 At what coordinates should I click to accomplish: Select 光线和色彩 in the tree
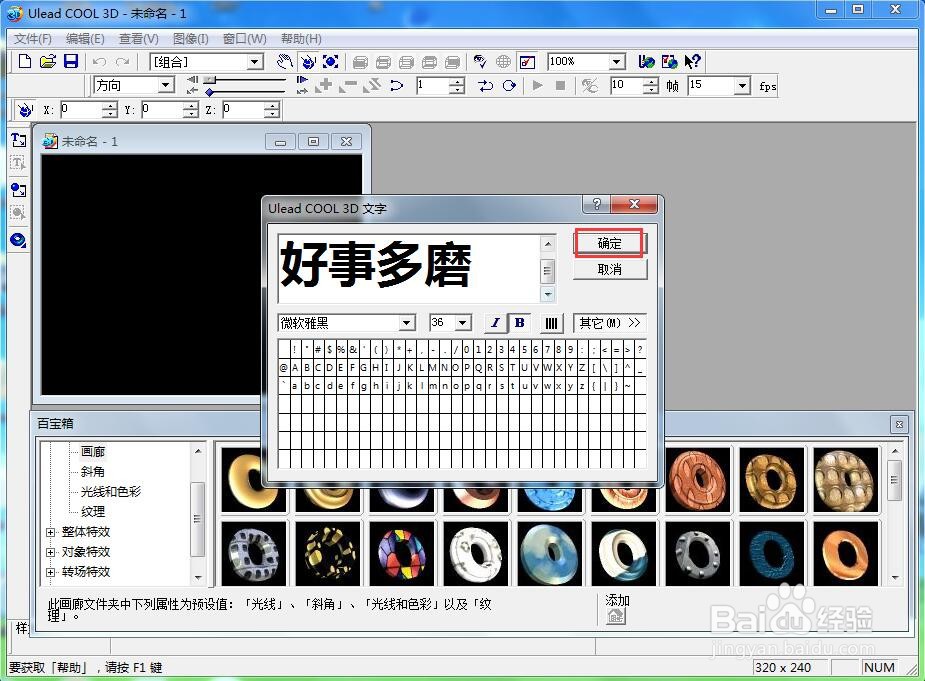111,492
